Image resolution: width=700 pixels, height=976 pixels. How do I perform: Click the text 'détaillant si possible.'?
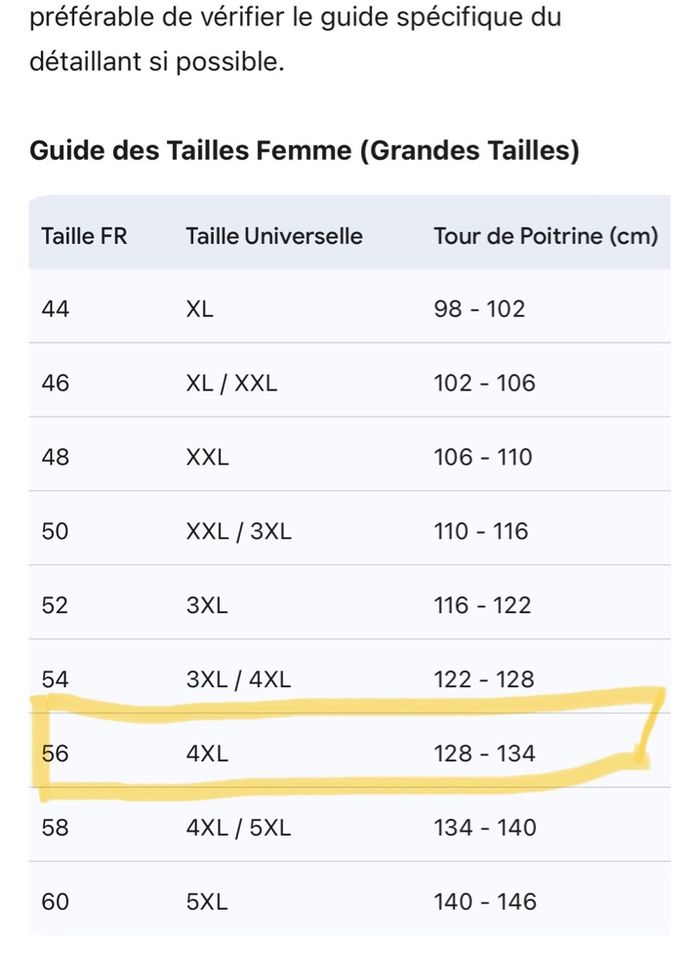pyautogui.click(x=157, y=62)
